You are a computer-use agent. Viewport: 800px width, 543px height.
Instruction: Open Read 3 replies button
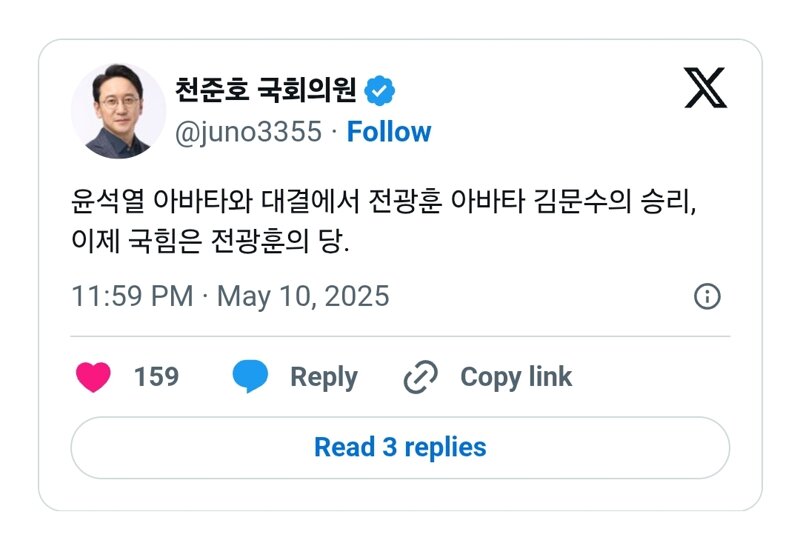click(400, 448)
